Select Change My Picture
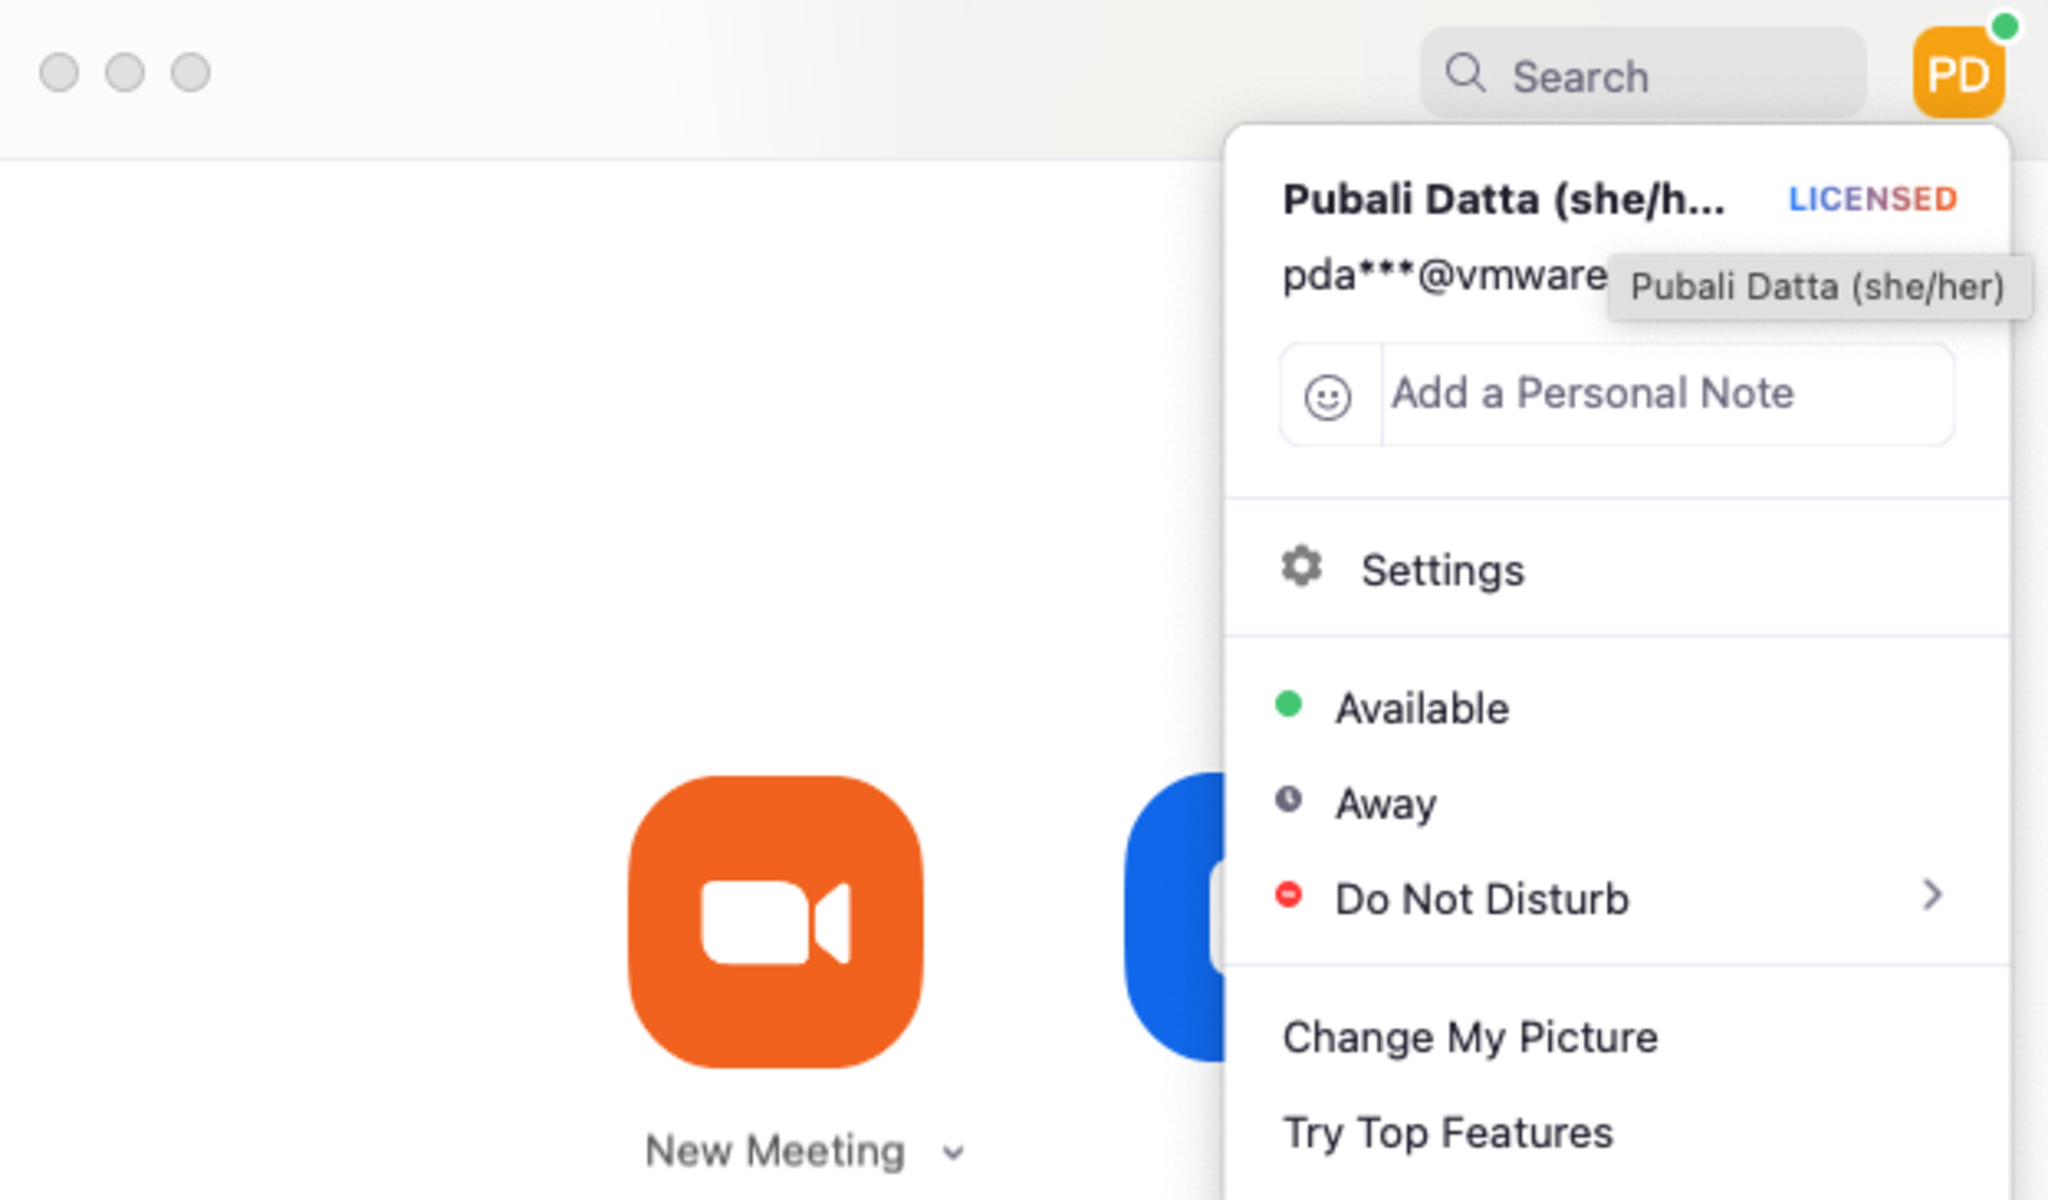This screenshot has height=1200, width=2048. [x=1469, y=1037]
